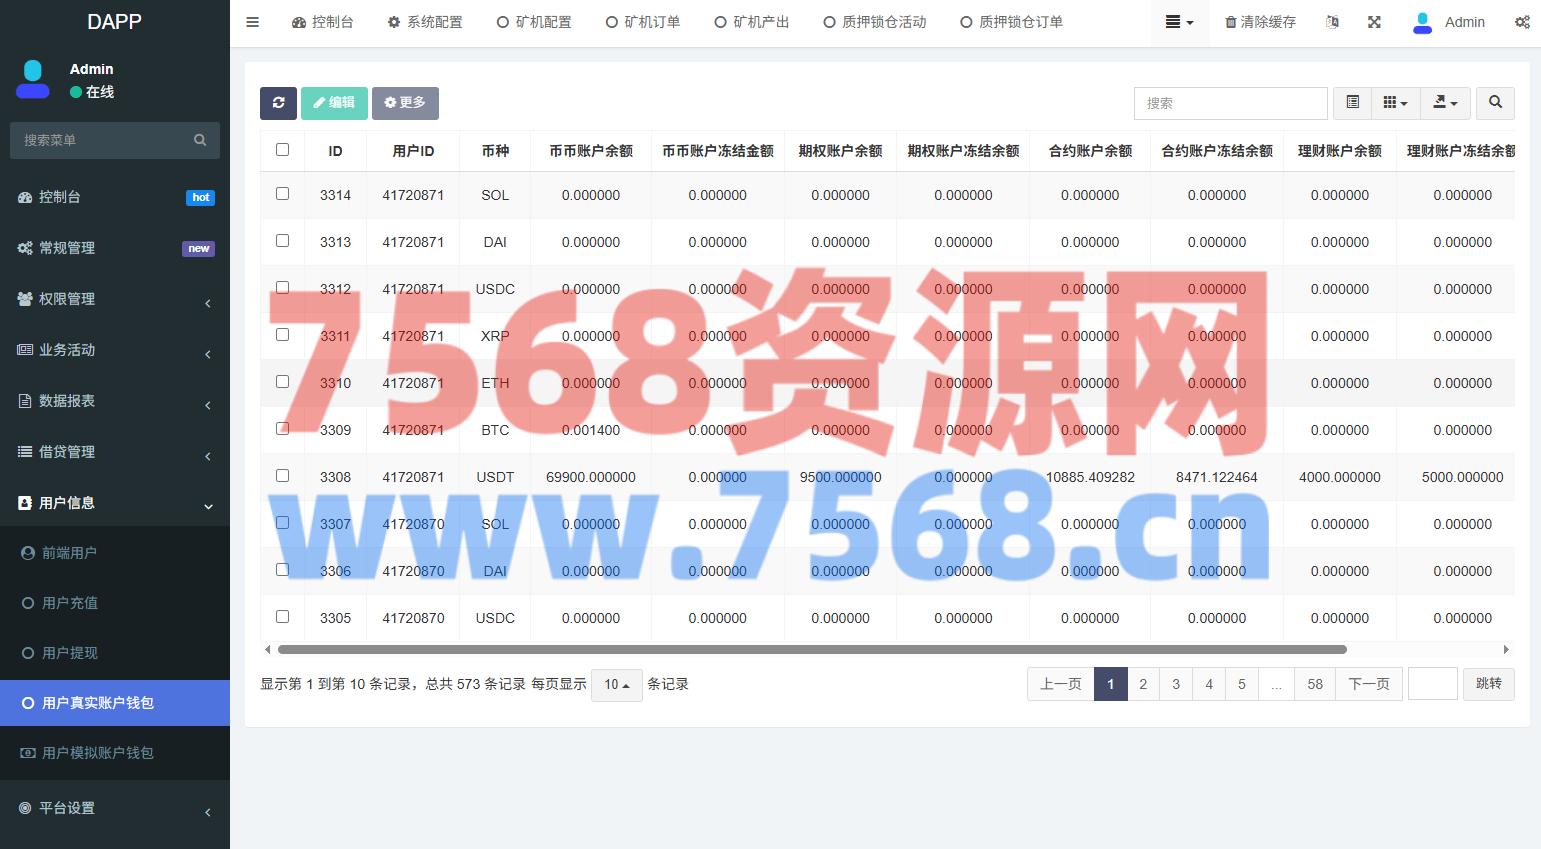Screen dimensions: 1541x849
Task: Tick the checkbox for row ID 3308
Action: click(x=283, y=476)
